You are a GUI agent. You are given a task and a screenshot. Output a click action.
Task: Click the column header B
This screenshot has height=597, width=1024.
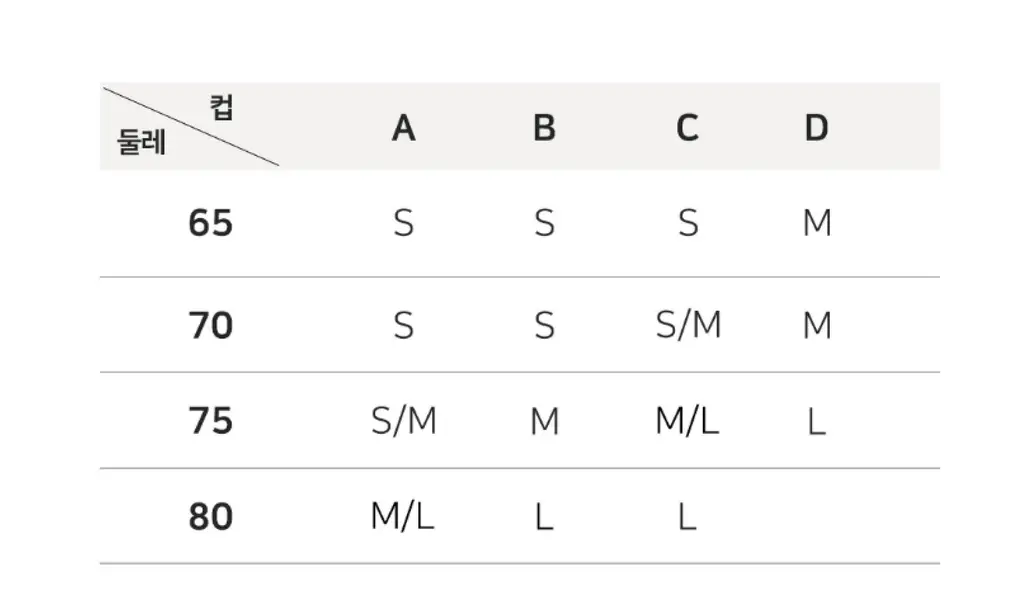545,128
